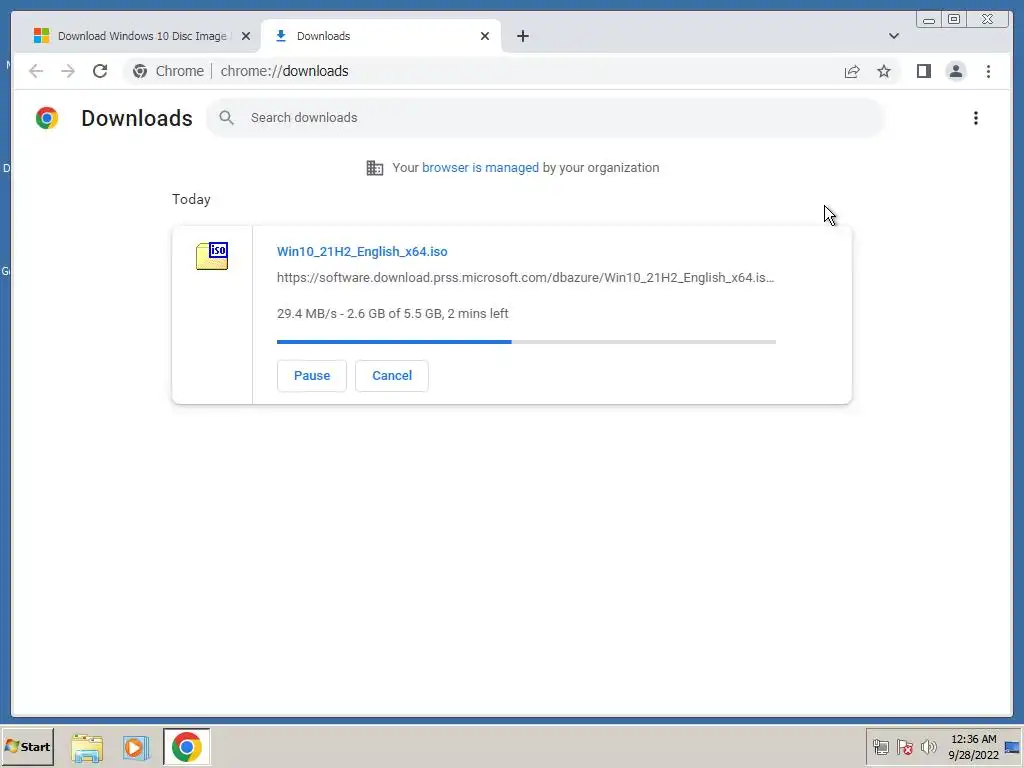The width and height of the screenshot is (1024, 768).
Task: Open a new tab with plus button
Action: (522, 36)
